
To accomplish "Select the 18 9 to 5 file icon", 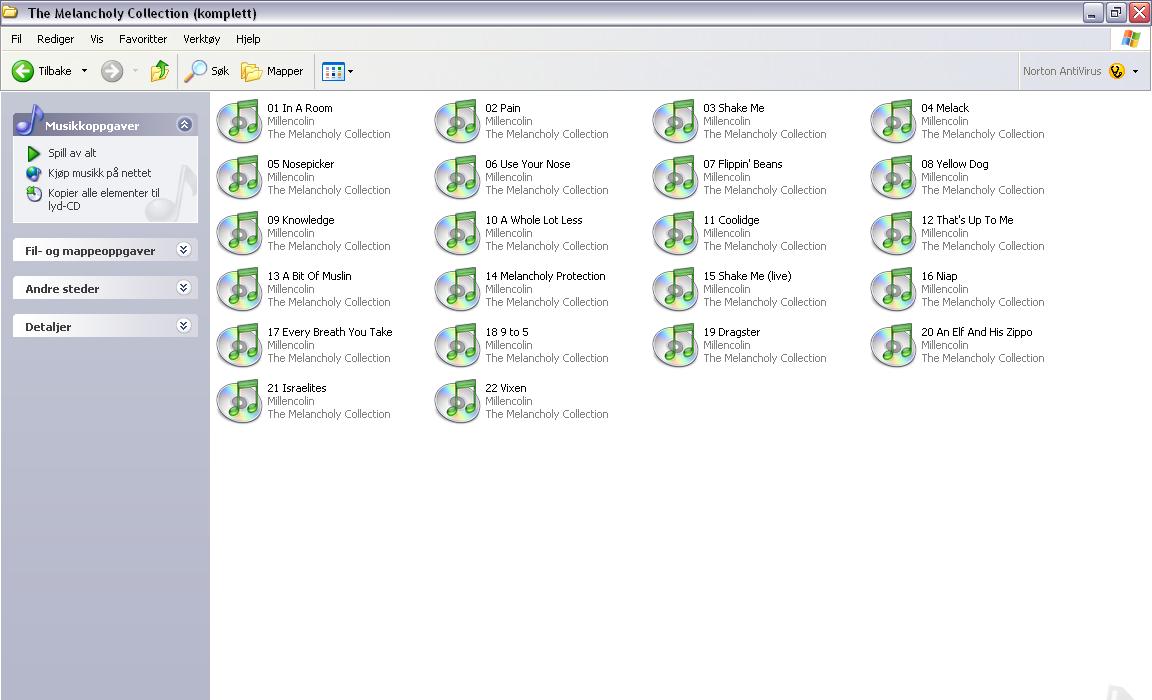I will coord(457,344).
